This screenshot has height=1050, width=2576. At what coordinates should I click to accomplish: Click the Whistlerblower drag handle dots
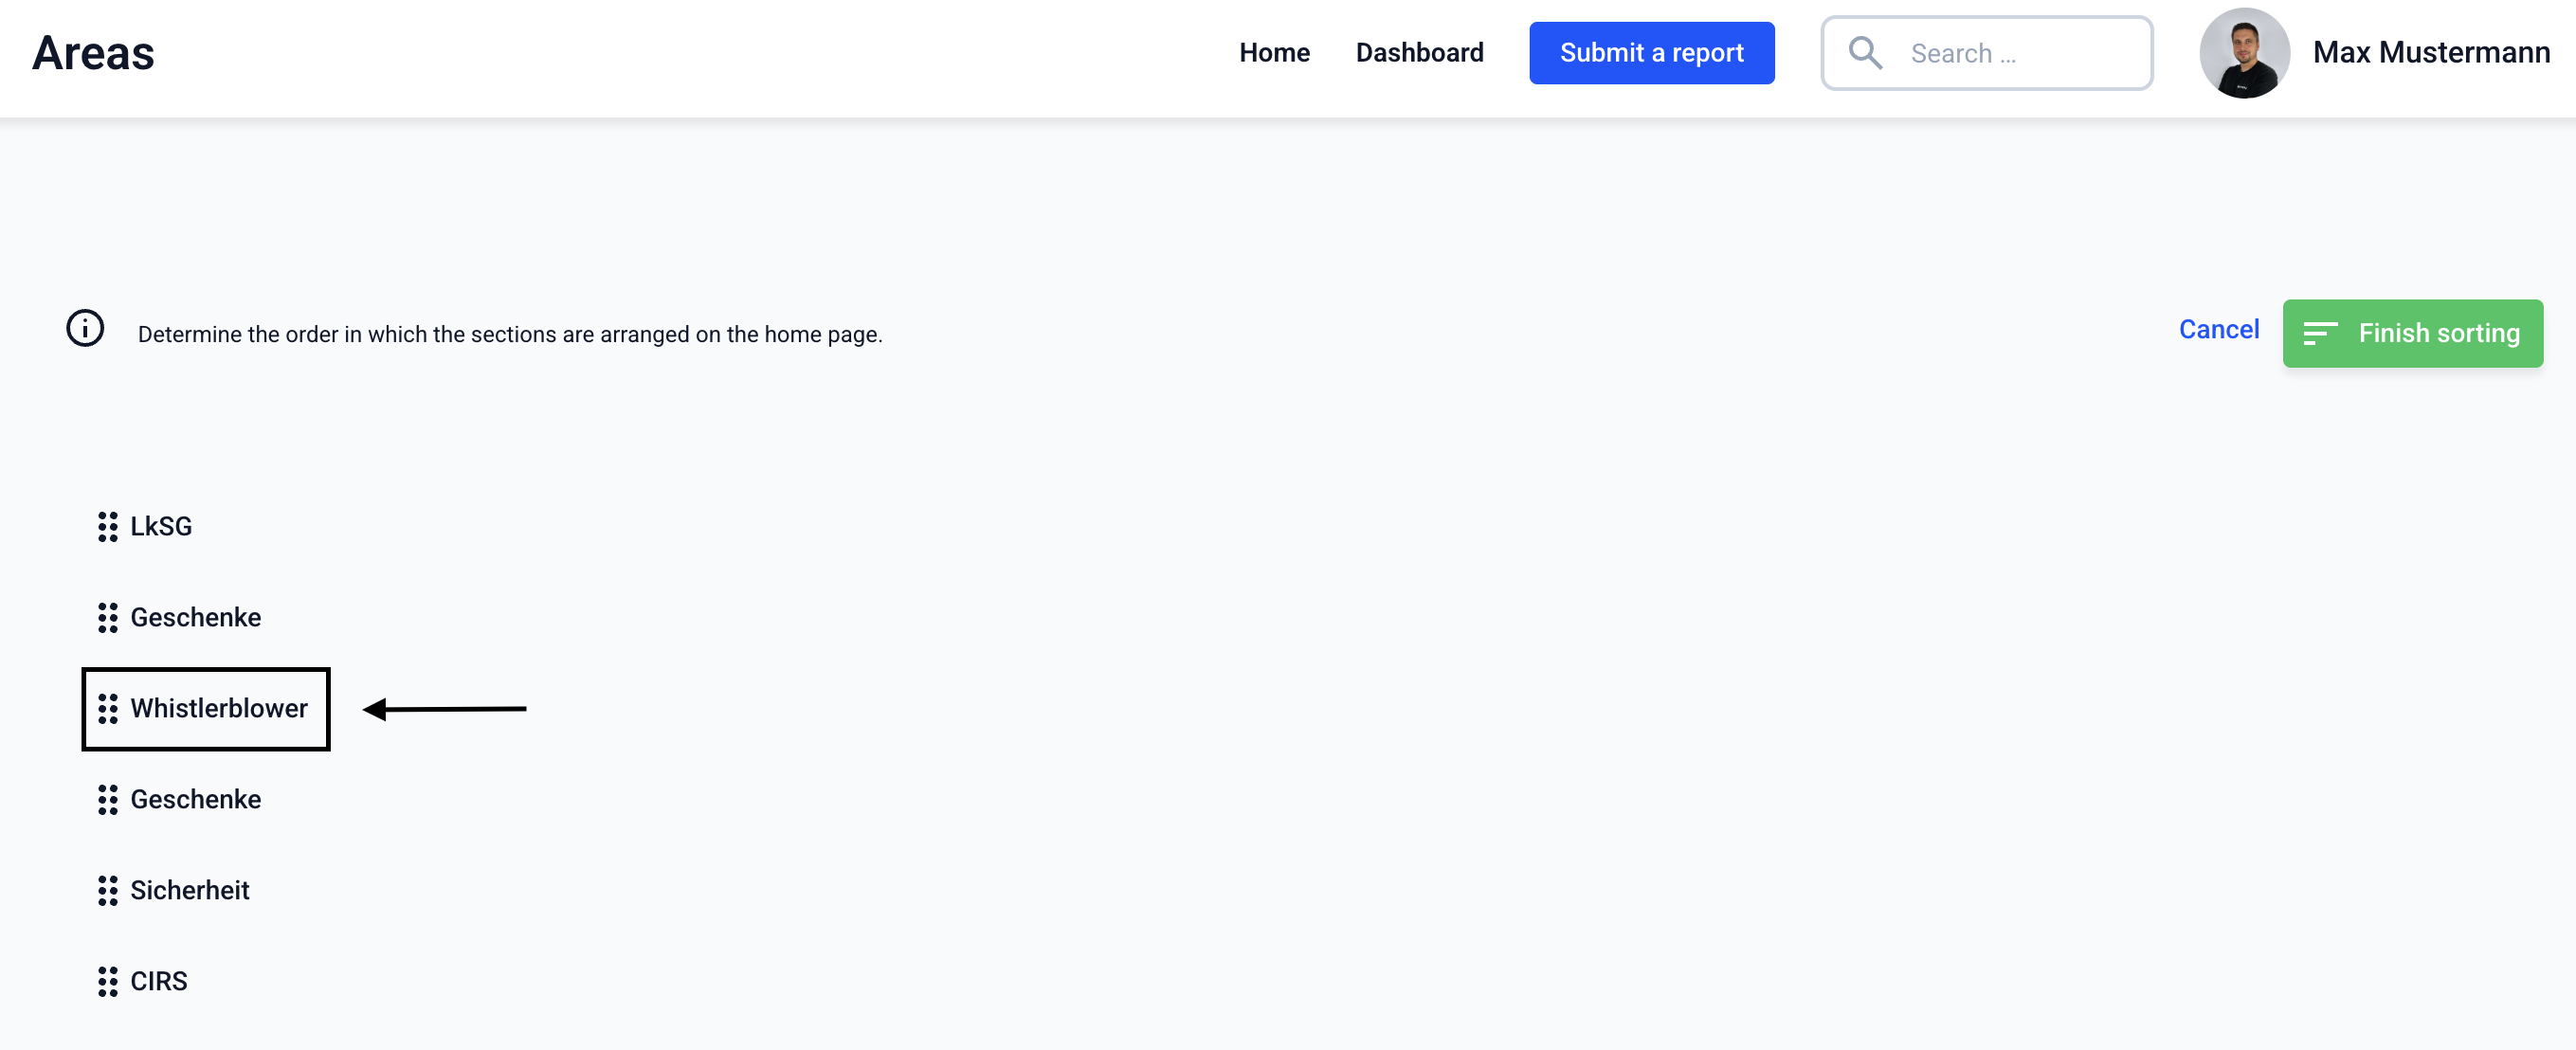click(108, 708)
